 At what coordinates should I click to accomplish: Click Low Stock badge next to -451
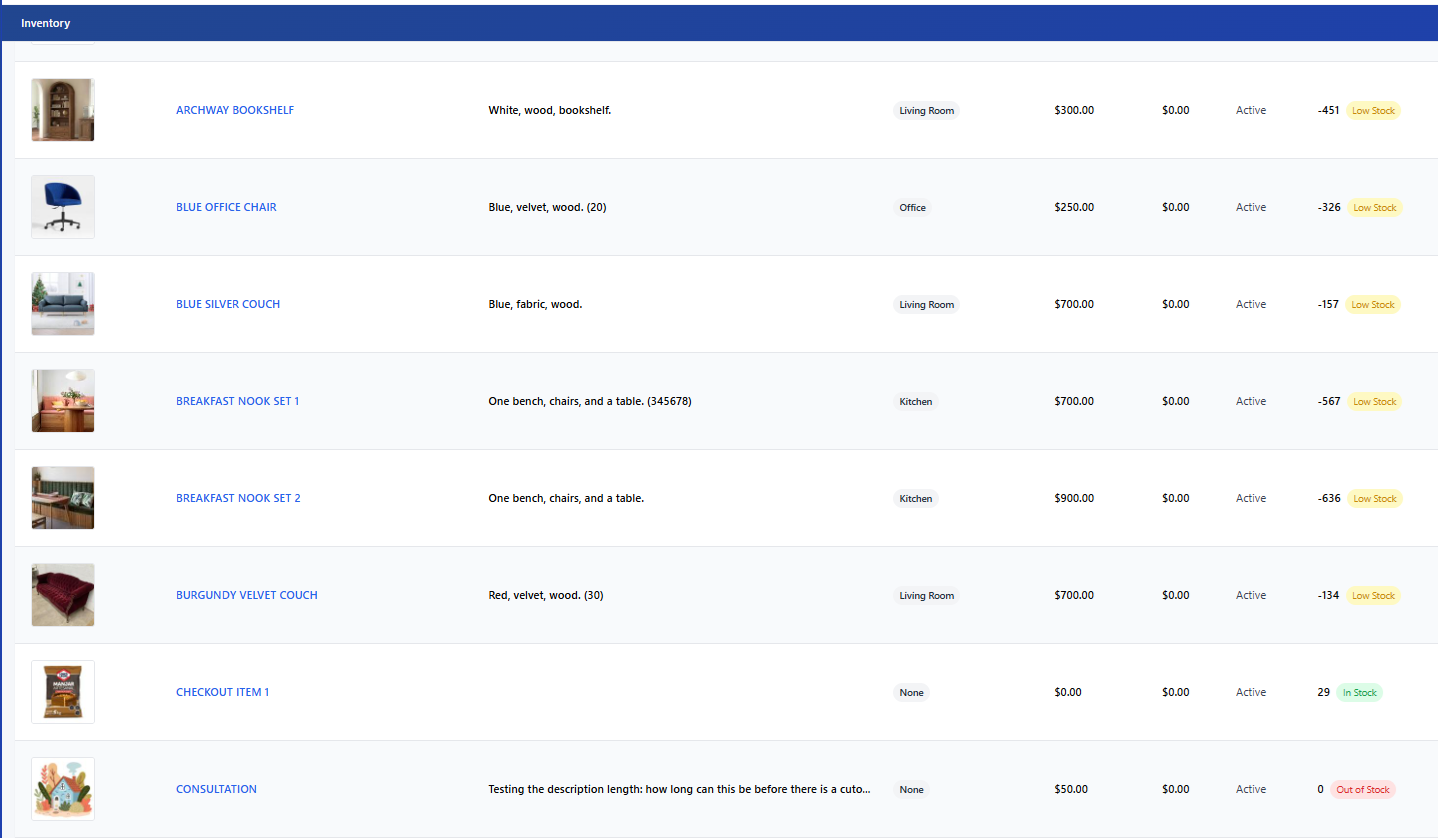click(x=1373, y=111)
